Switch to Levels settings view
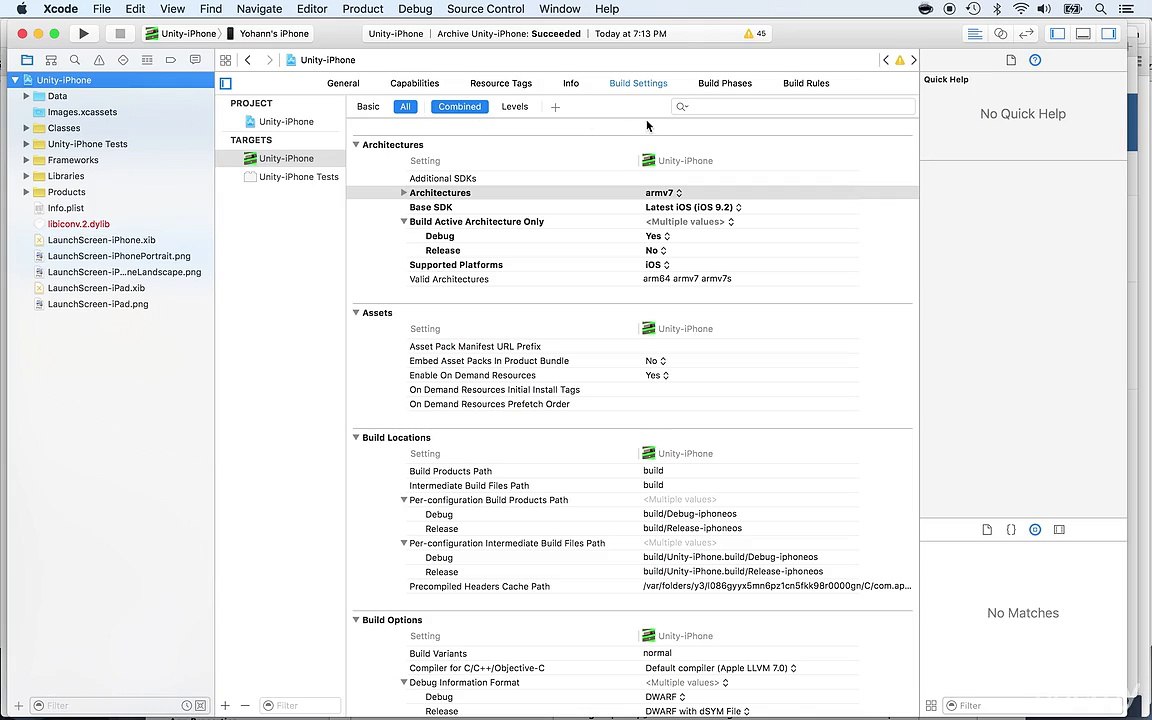The image size is (1152, 720). 514,107
